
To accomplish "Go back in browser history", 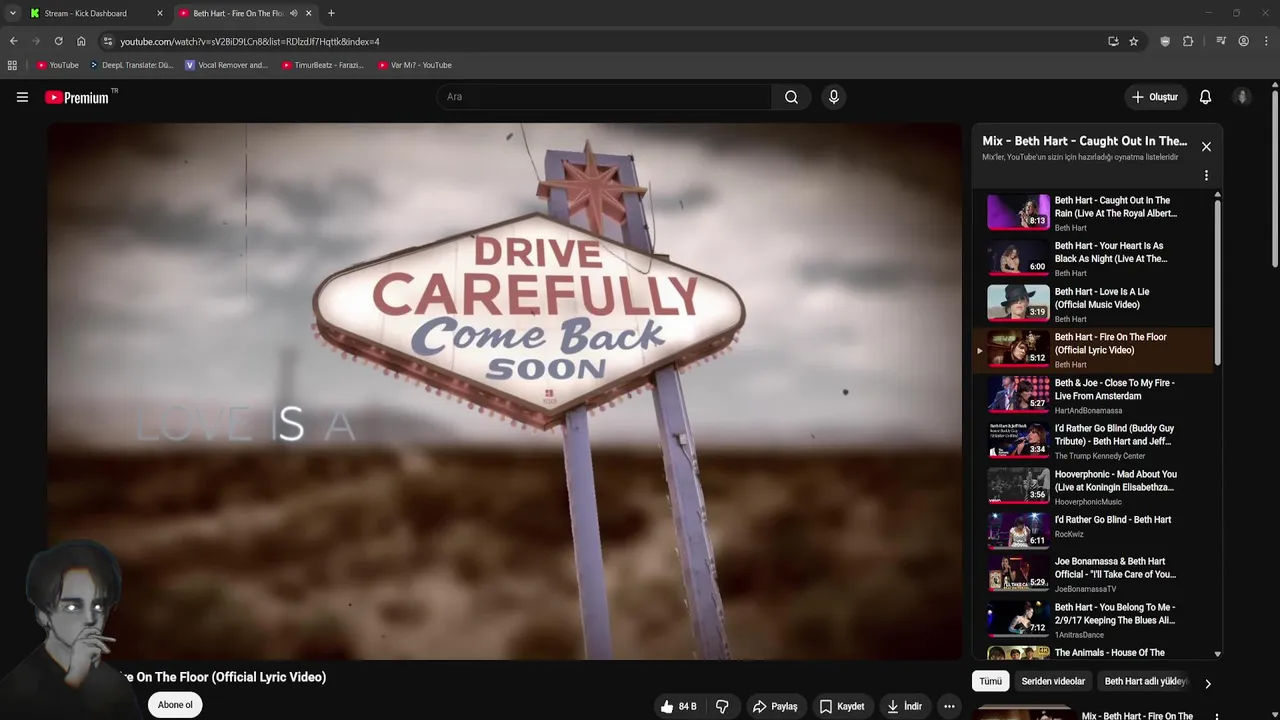I will [x=13, y=41].
